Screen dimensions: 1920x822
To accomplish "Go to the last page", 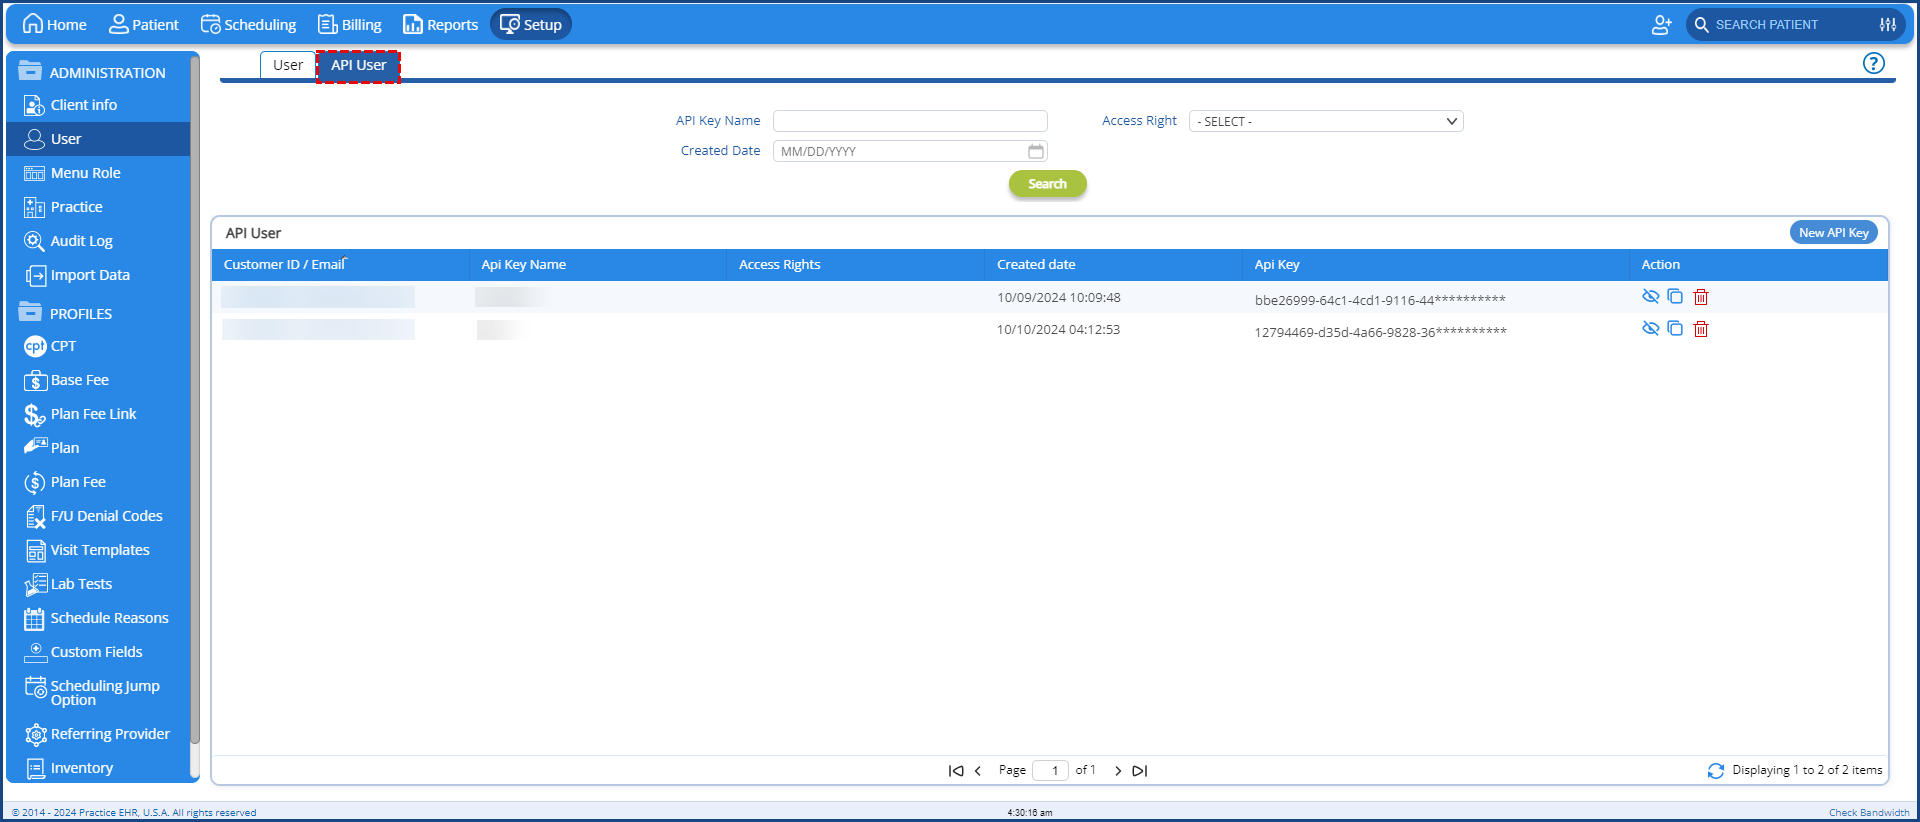I will [x=1139, y=771].
